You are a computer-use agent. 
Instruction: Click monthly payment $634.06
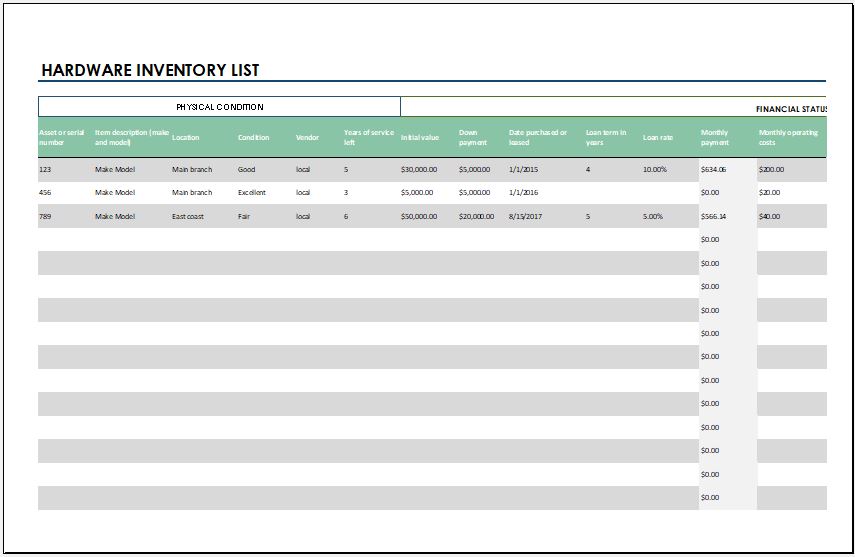click(713, 170)
